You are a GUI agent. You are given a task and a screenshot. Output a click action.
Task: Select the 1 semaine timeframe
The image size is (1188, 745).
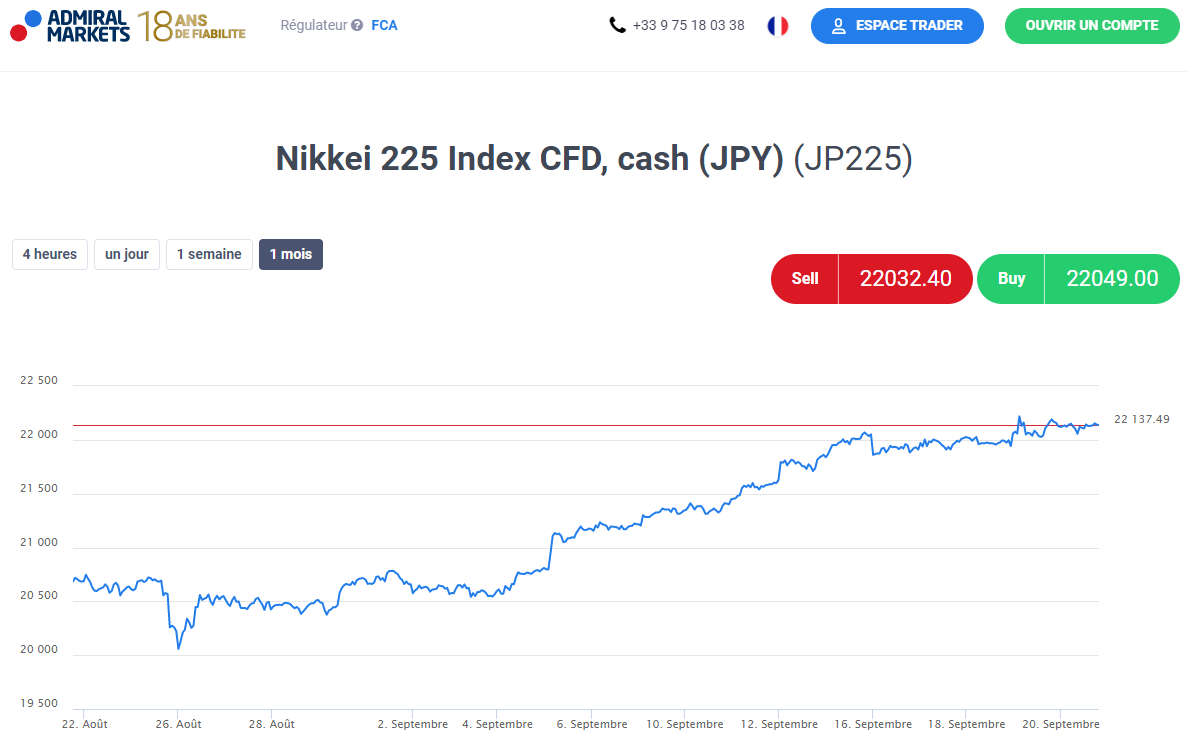[x=209, y=255]
